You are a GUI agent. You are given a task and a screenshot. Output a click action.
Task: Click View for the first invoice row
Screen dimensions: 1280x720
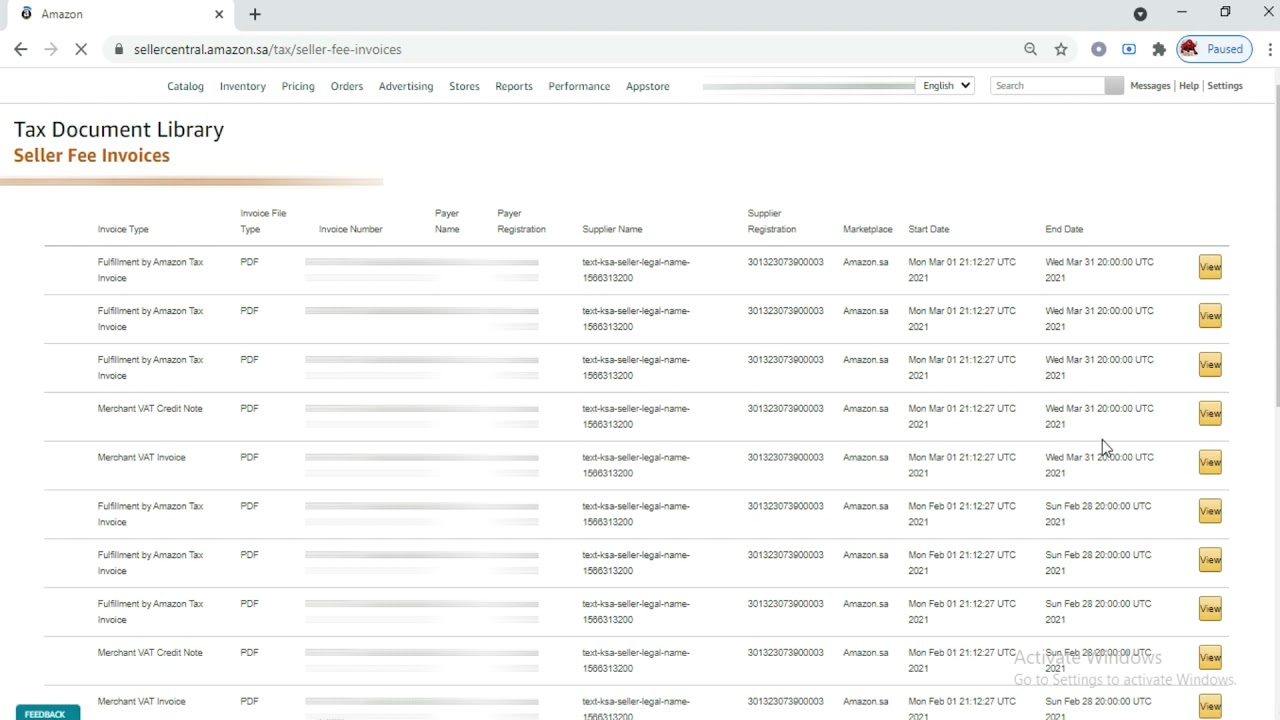click(1210, 267)
